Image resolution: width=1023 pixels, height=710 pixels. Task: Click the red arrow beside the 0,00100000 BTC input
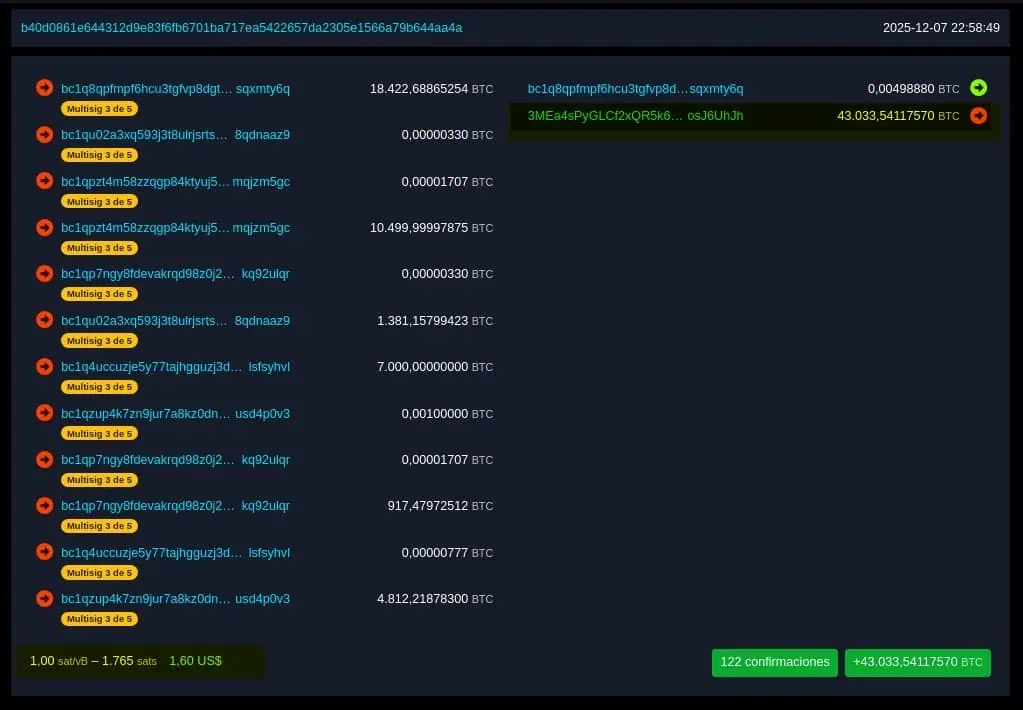pyautogui.click(x=44, y=413)
